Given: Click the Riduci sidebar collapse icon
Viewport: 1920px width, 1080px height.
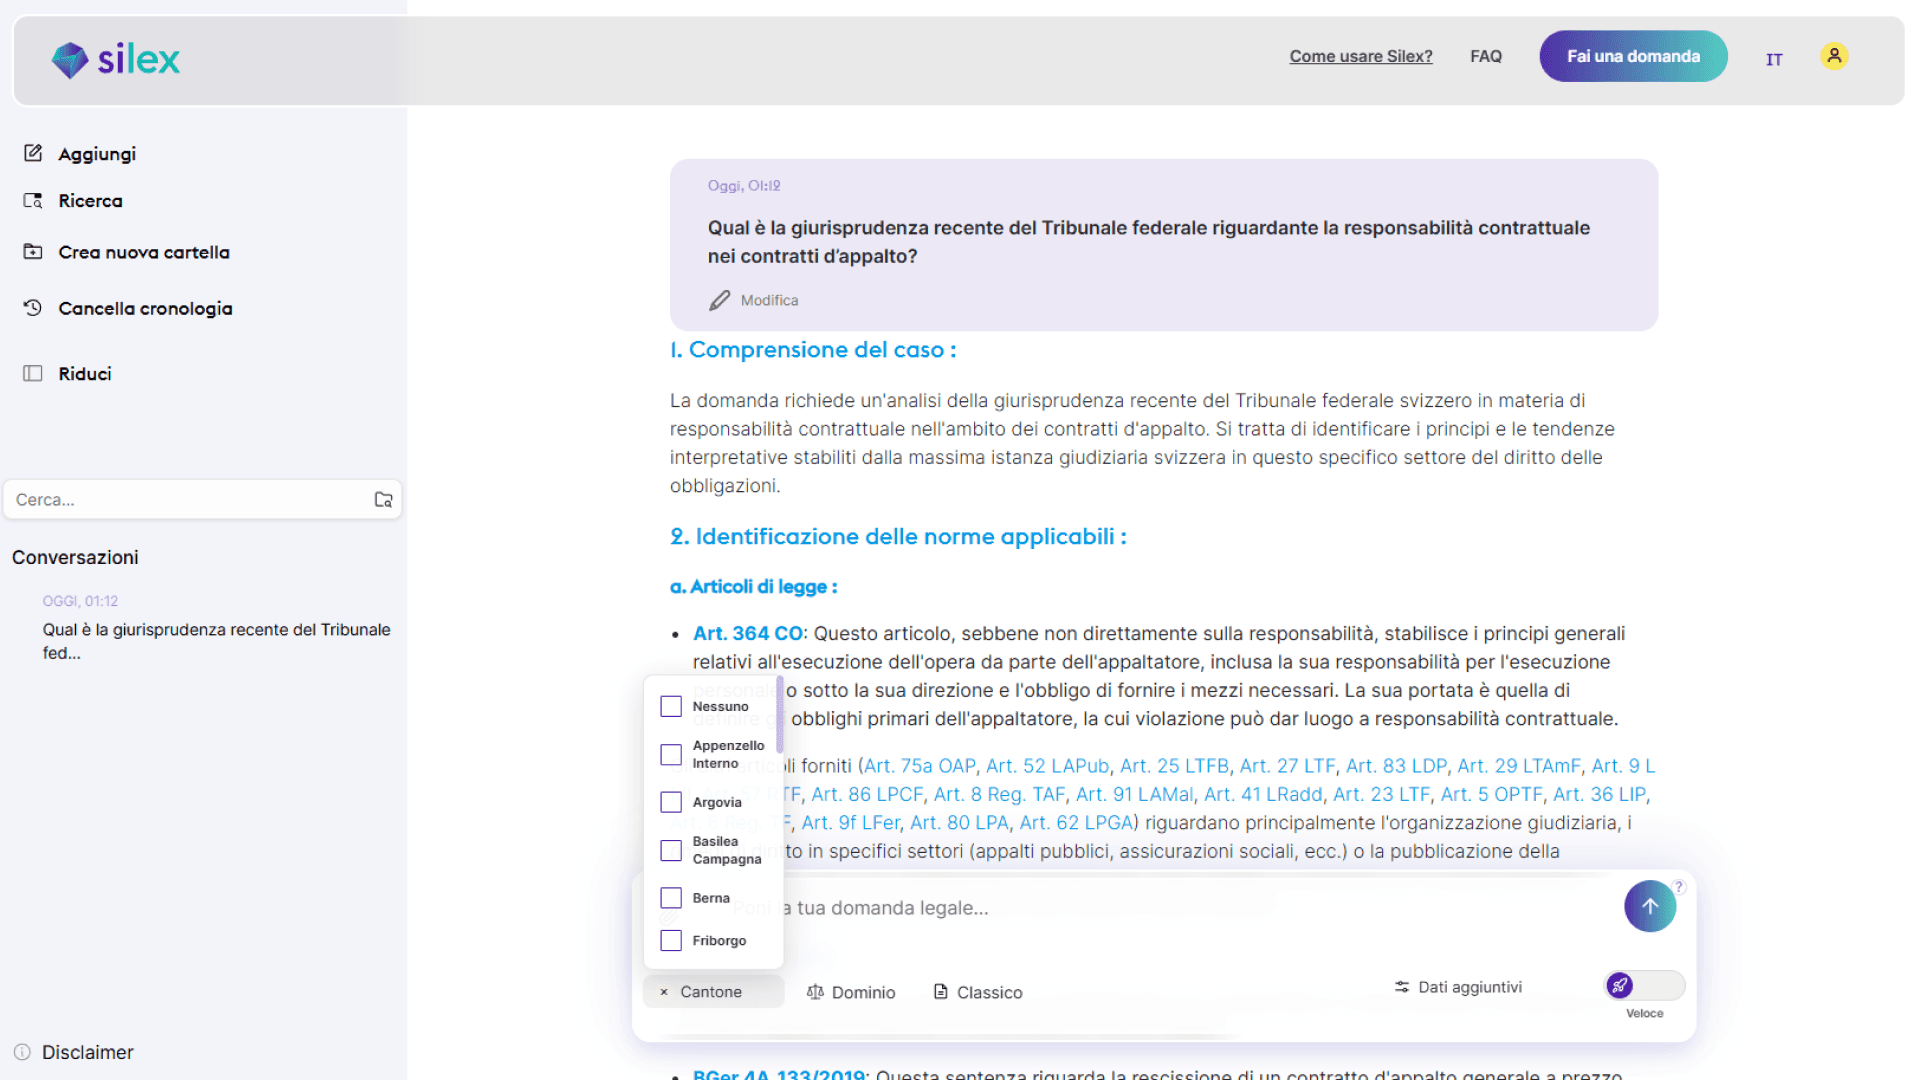Looking at the screenshot, I should (x=33, y=373).
